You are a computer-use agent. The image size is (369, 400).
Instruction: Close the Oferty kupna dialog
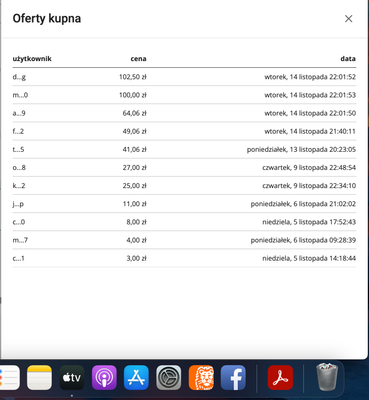[x=348, y=19]
